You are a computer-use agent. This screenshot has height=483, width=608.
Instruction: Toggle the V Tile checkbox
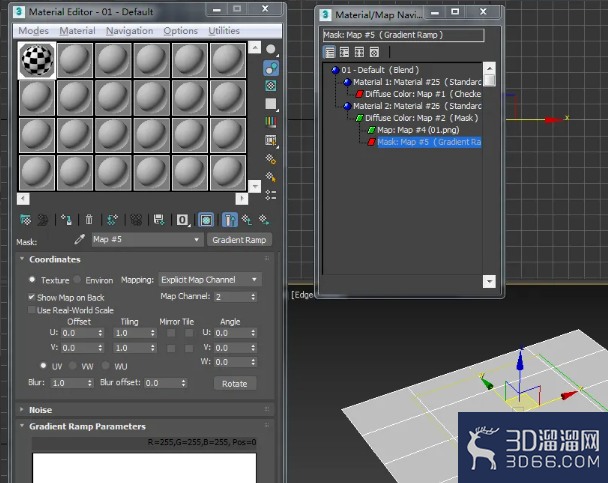189,348
